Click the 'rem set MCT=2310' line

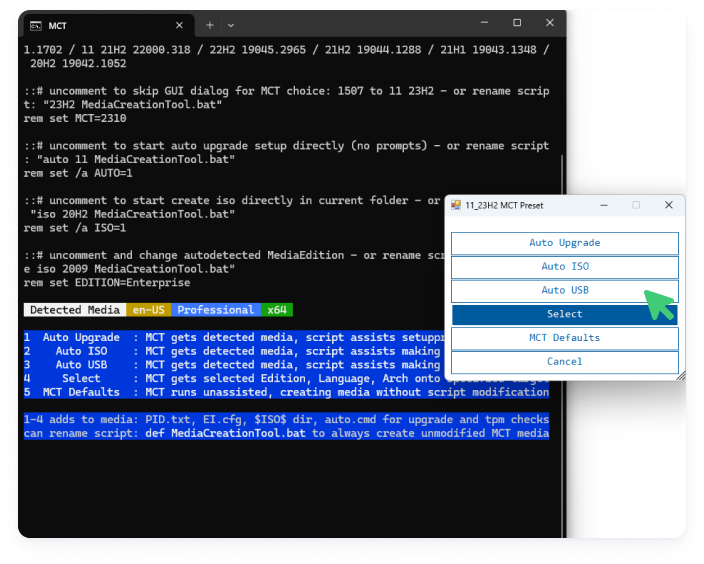[75, 119]
